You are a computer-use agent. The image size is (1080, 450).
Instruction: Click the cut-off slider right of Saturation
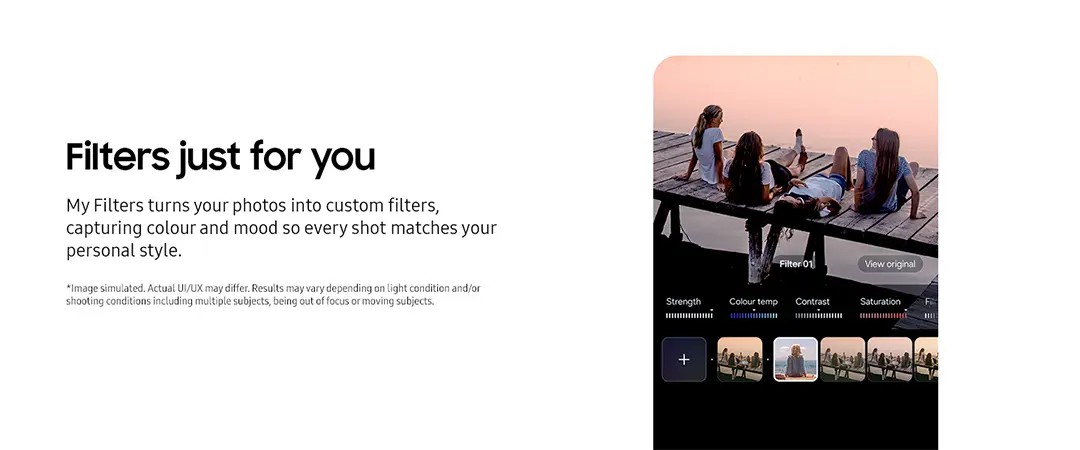pyautogui.click(x=931, y=315)
